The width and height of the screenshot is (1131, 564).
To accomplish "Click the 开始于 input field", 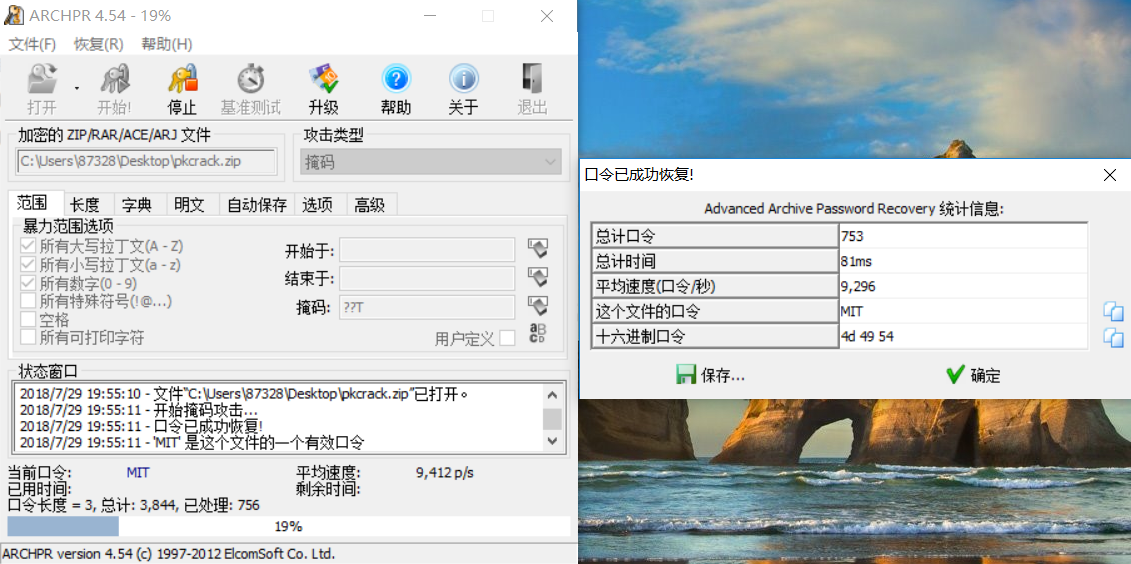I will tap(427, 250).
